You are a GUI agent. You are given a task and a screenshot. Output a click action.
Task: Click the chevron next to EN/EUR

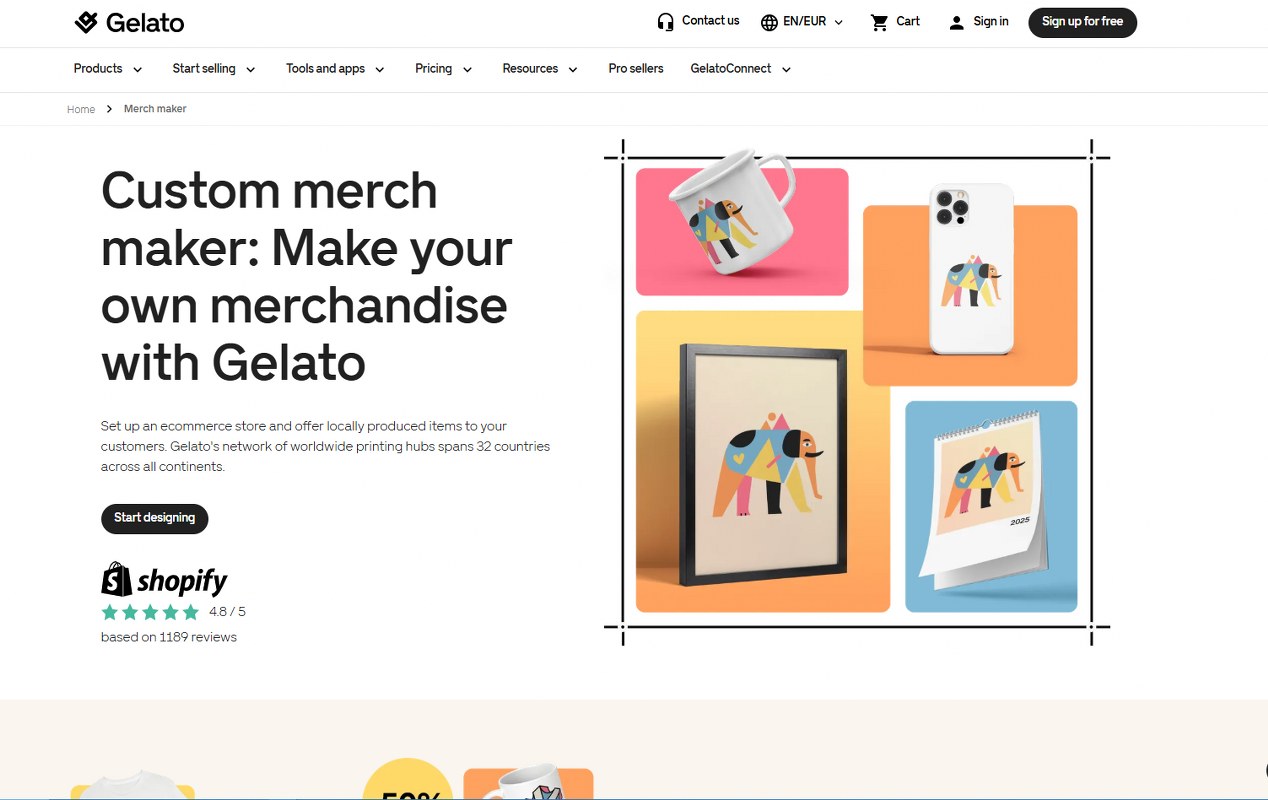[838, 22]
